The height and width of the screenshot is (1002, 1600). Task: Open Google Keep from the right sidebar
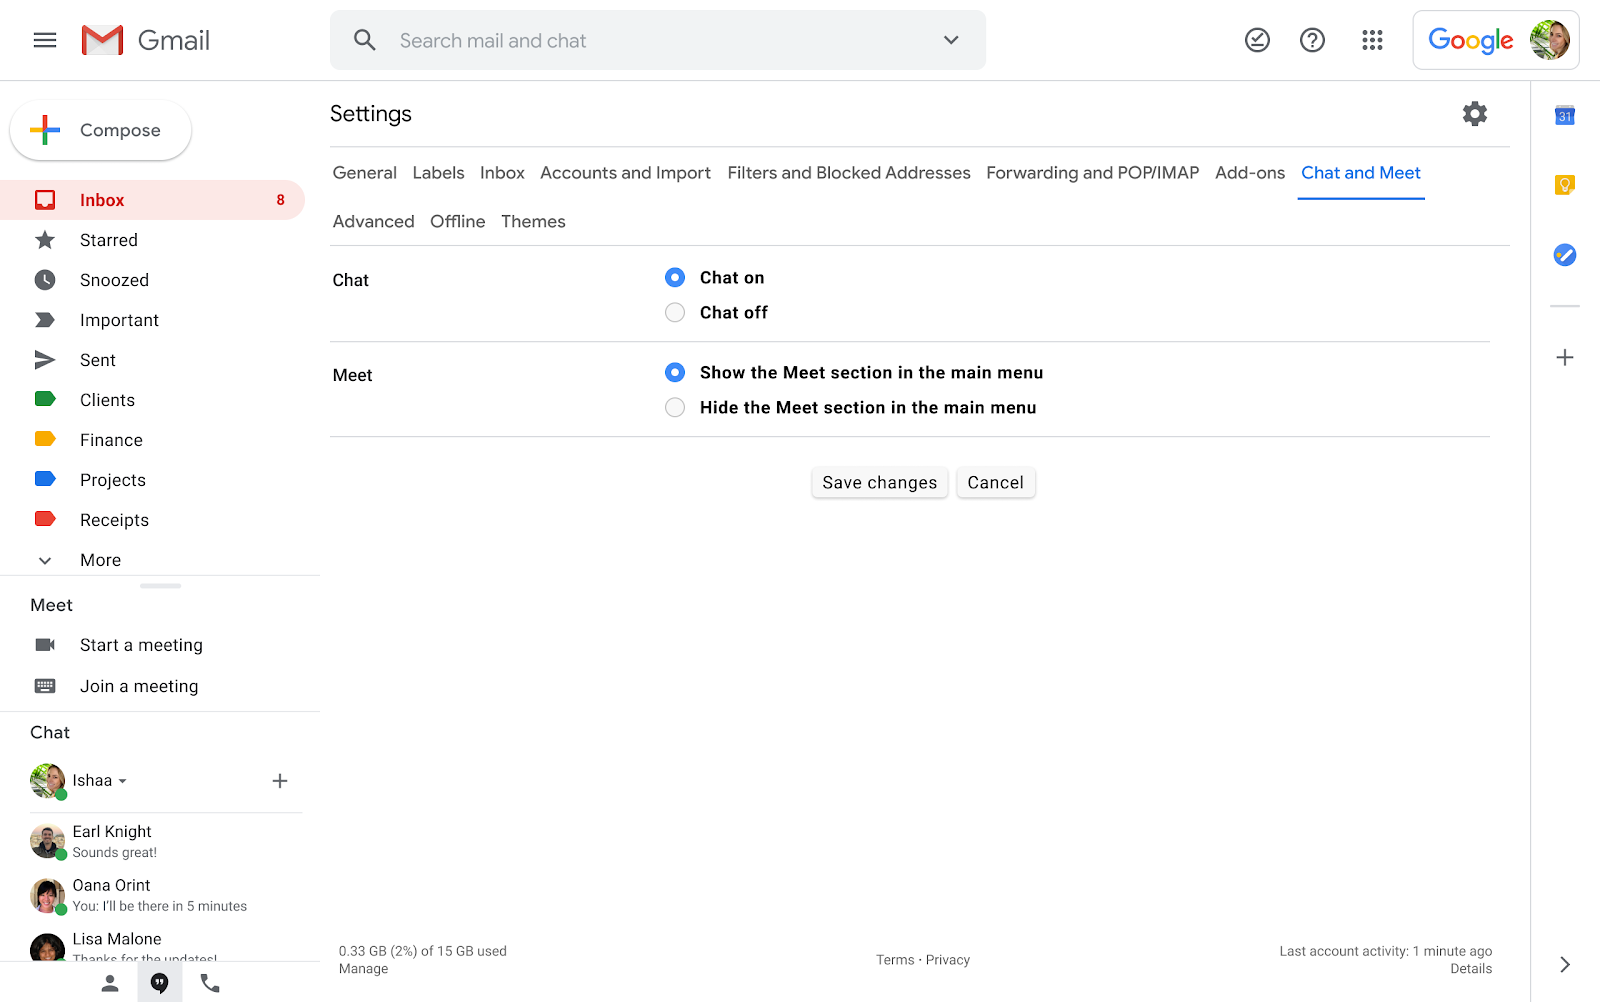click(1564, 184)
